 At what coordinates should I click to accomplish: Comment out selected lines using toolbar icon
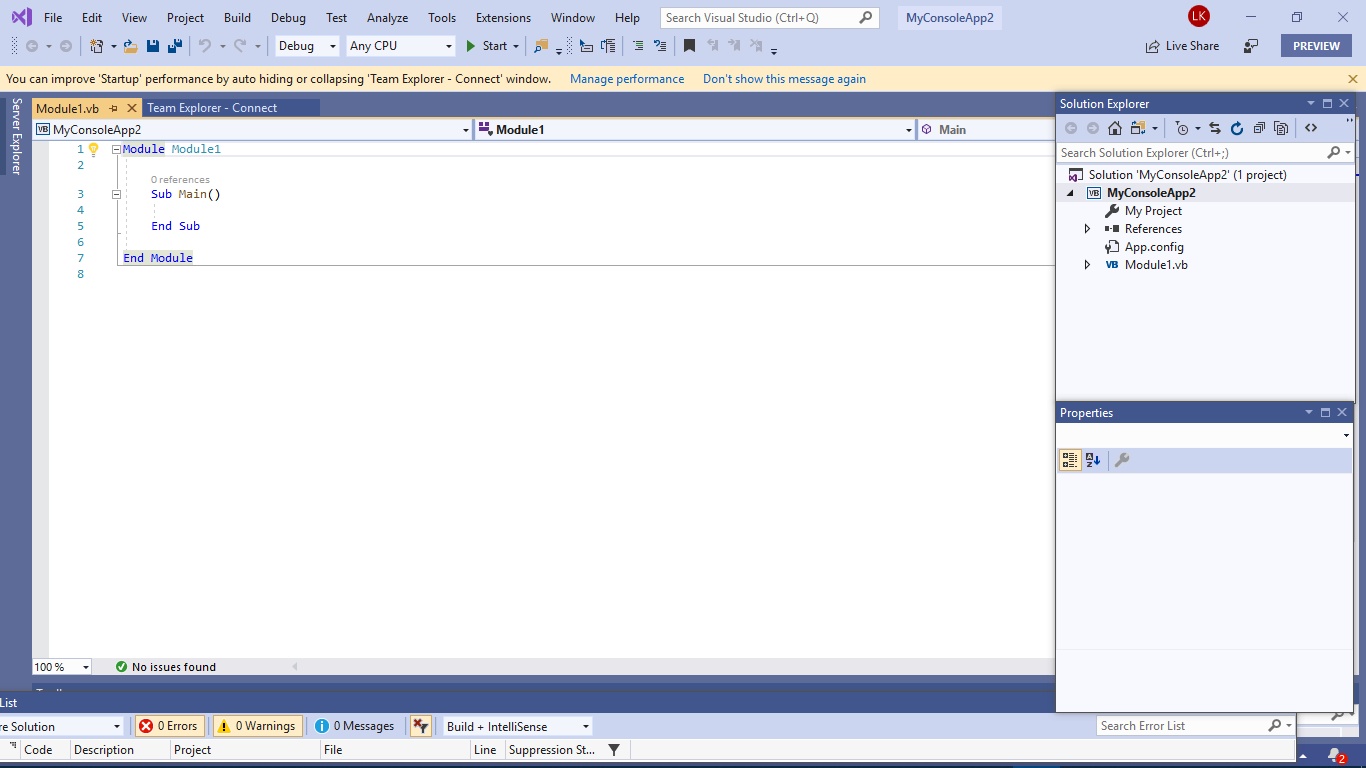pyautogui.click(x=638, y=46)
